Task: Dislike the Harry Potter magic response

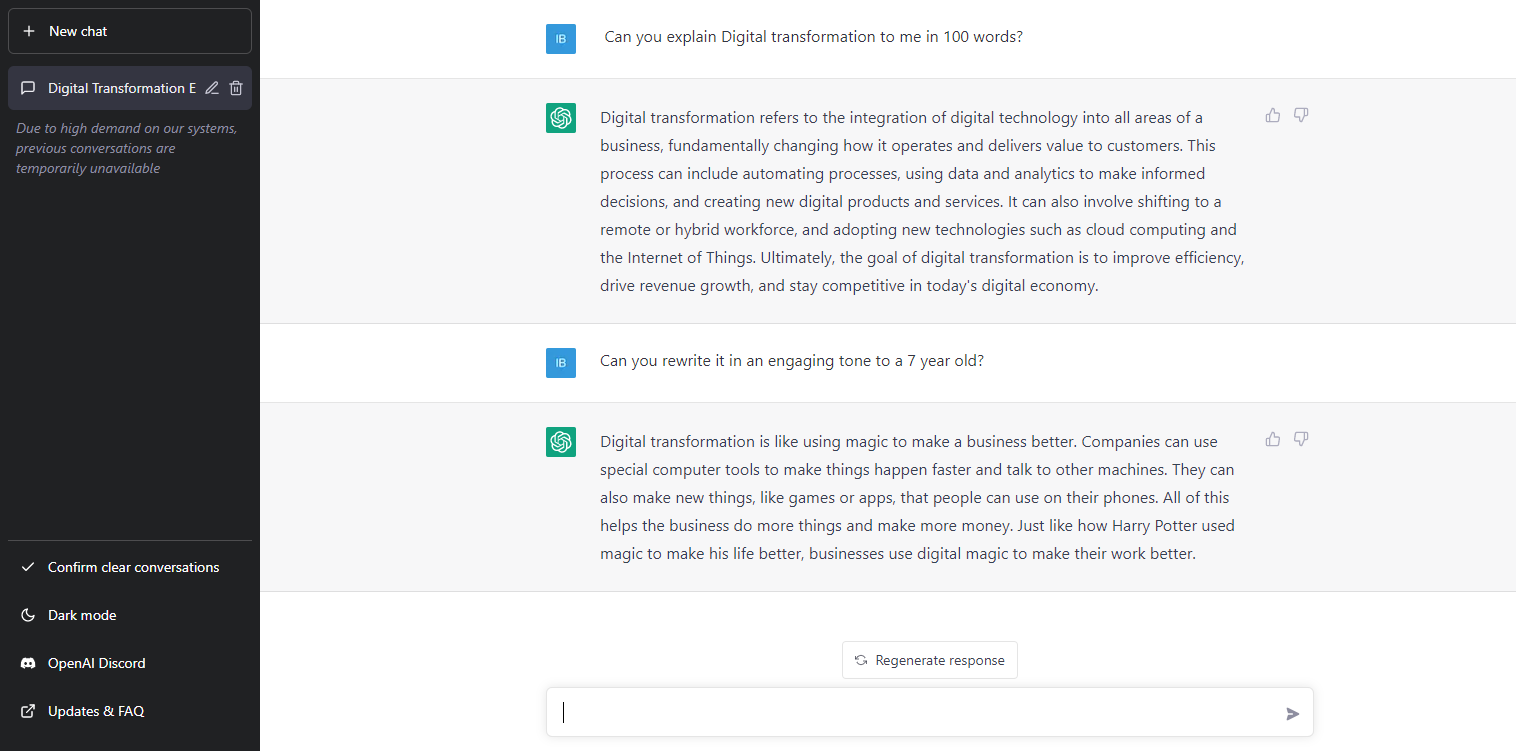Action: coord(1301,439)
